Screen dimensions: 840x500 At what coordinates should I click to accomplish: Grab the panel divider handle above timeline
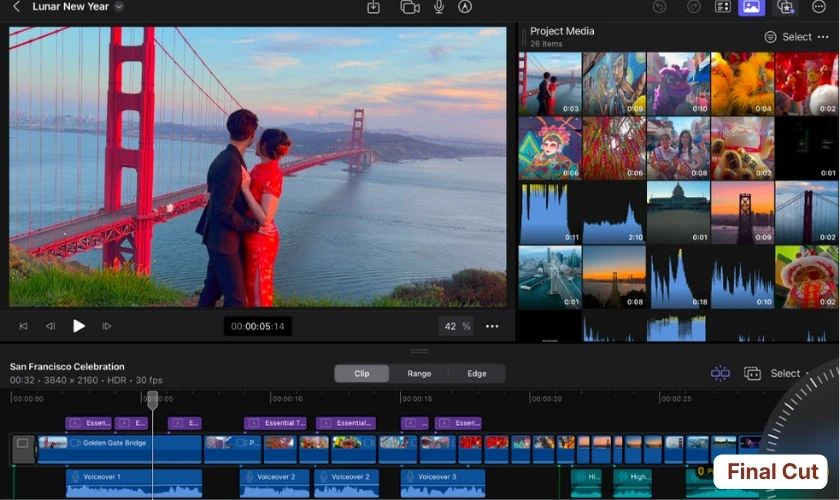[419, 352]
